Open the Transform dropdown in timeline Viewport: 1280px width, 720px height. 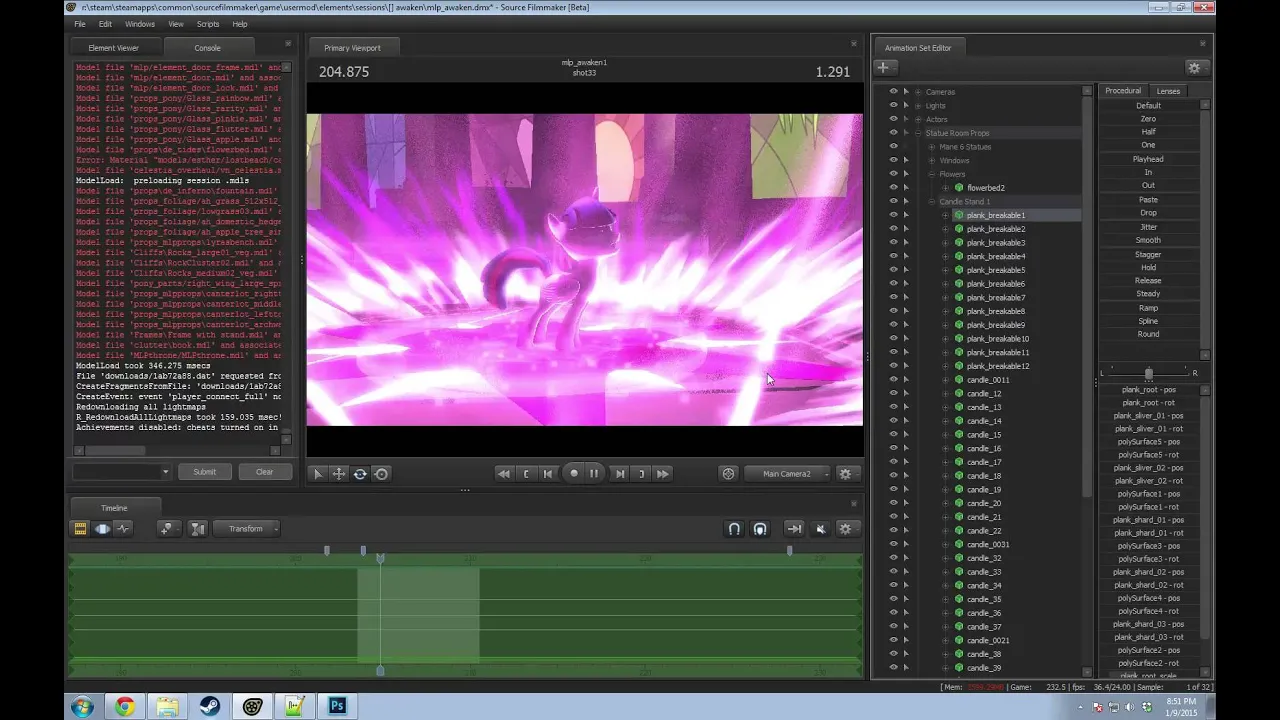click(x=248, y=529)
